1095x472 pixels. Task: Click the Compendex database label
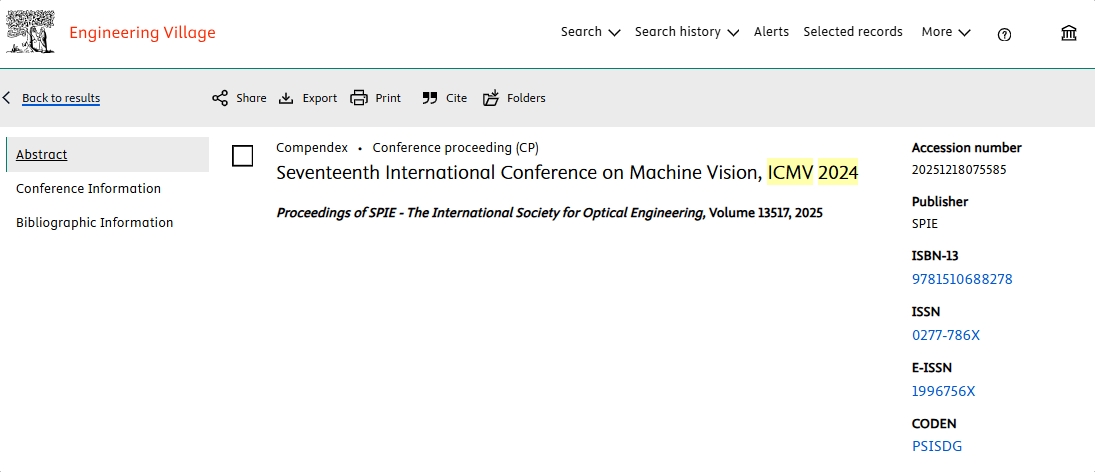[x=311, y=148]
